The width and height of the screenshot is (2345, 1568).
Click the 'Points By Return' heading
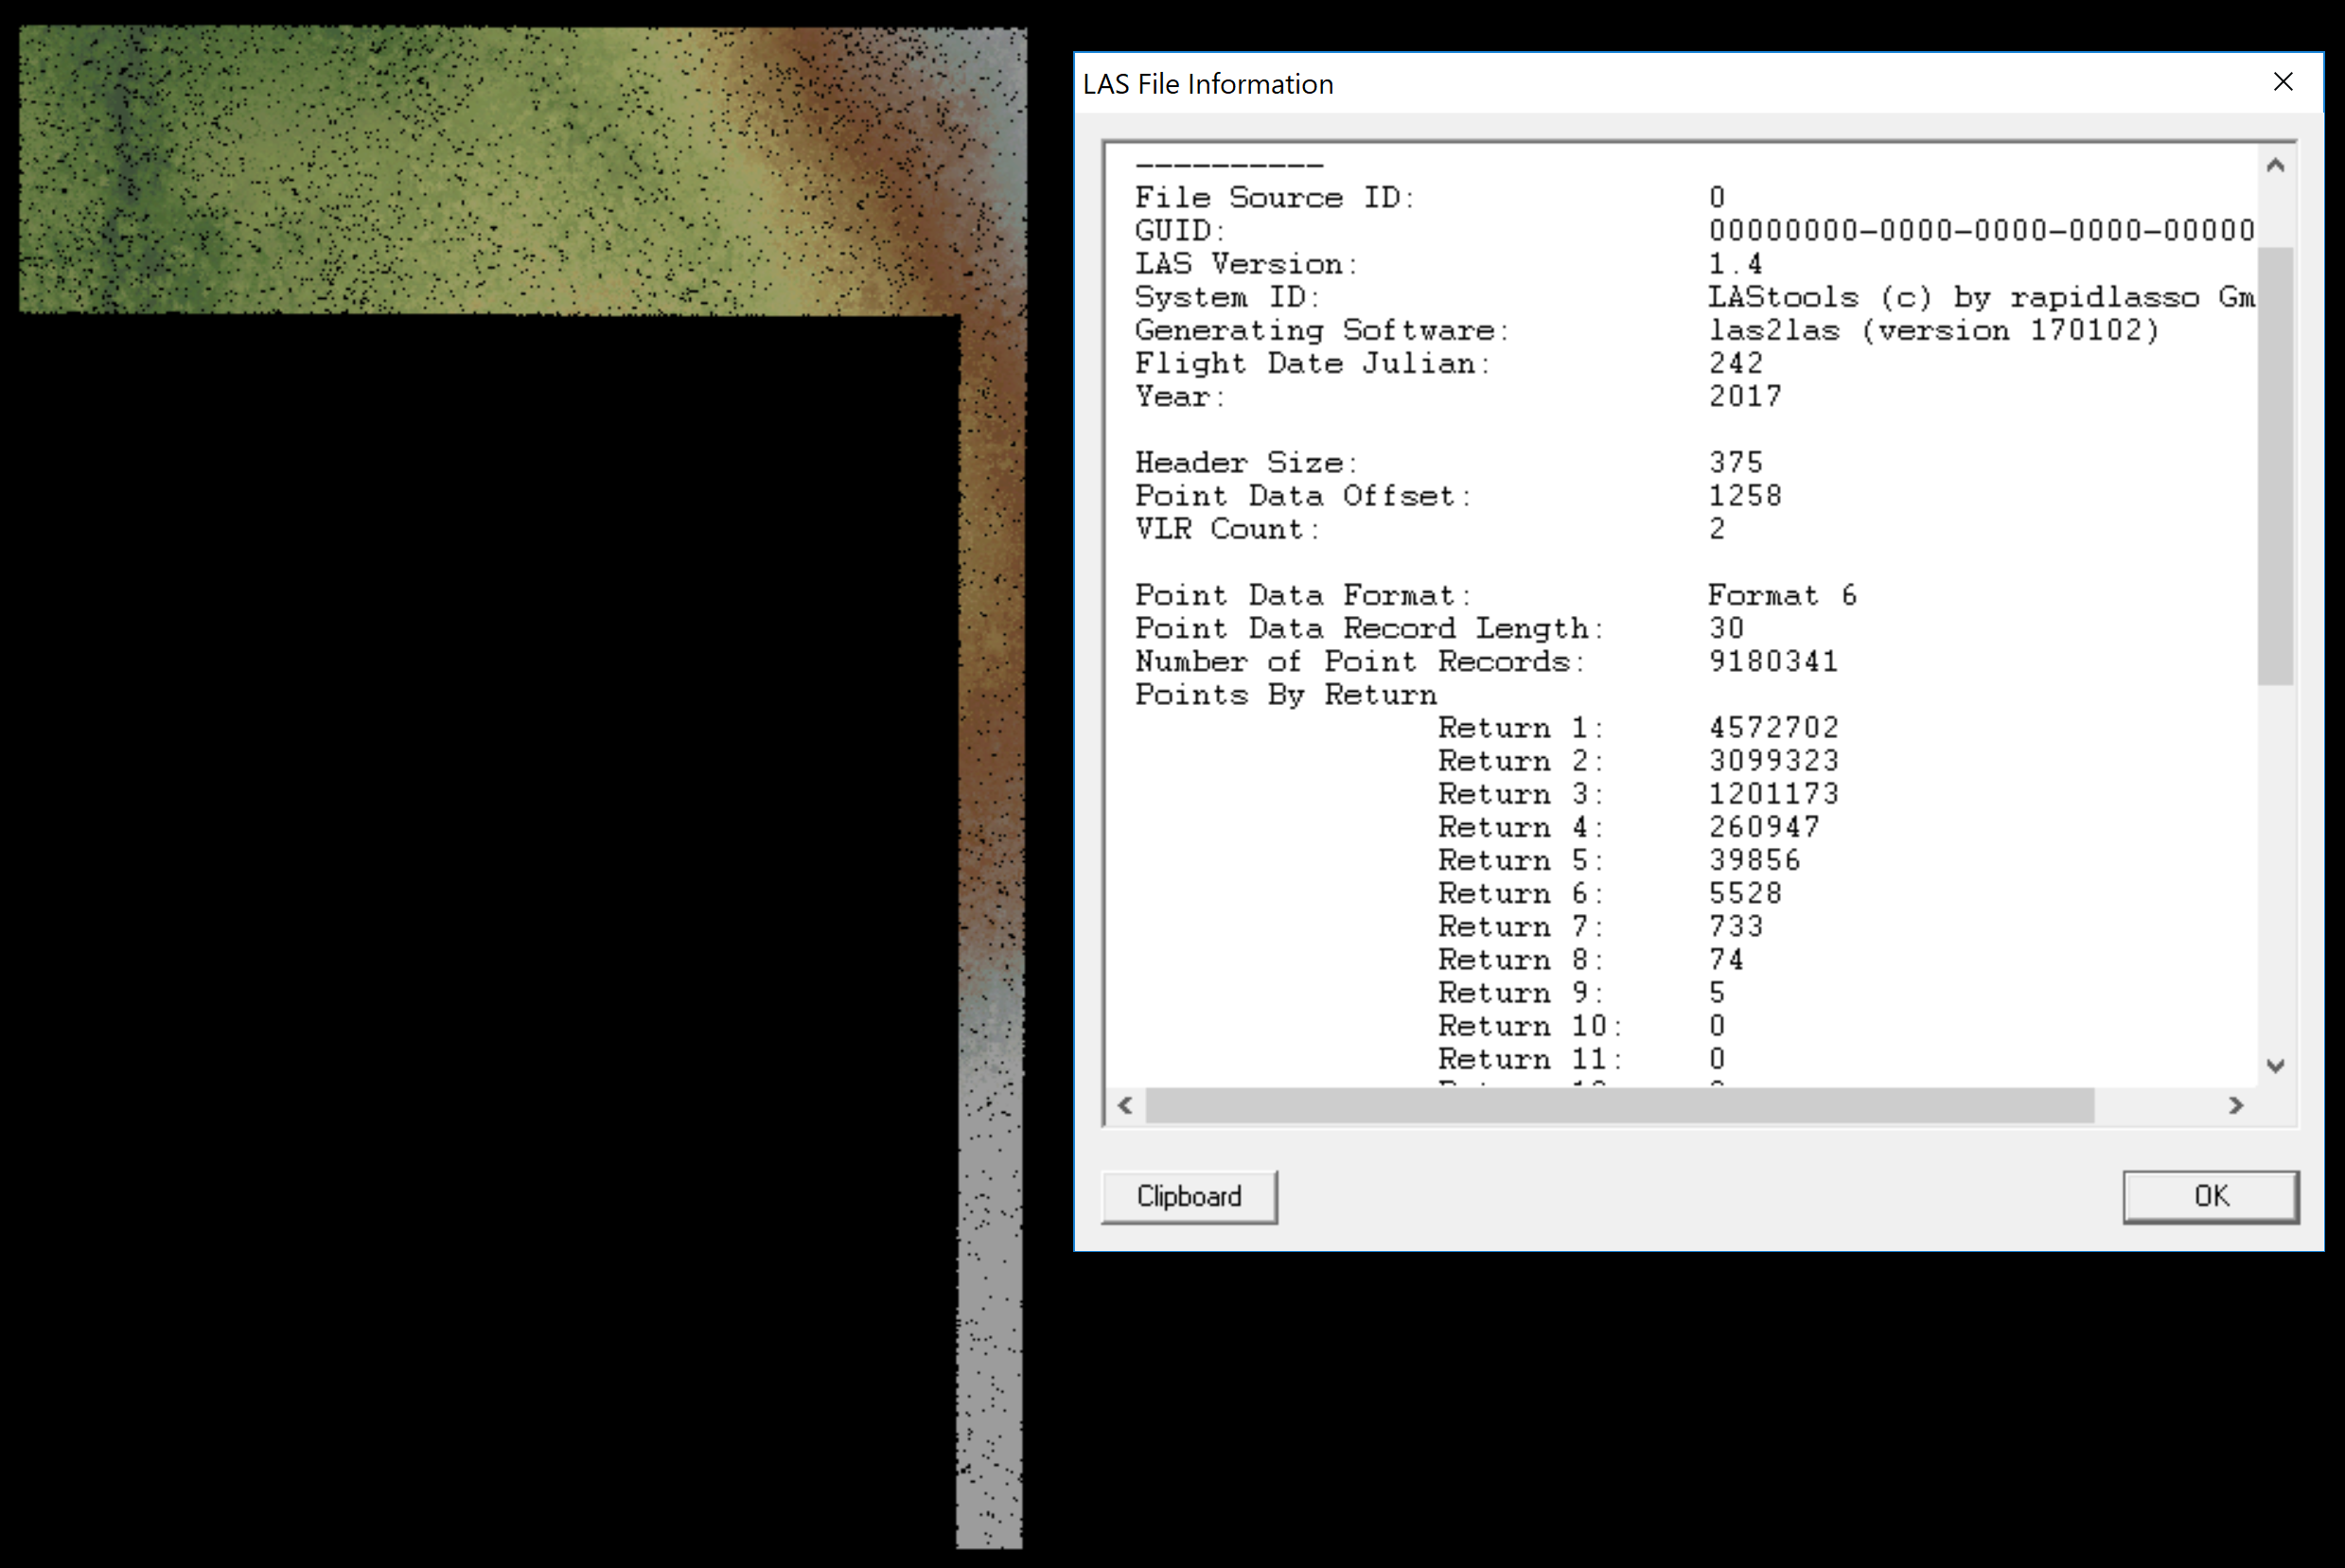(x=1285, y=694)
